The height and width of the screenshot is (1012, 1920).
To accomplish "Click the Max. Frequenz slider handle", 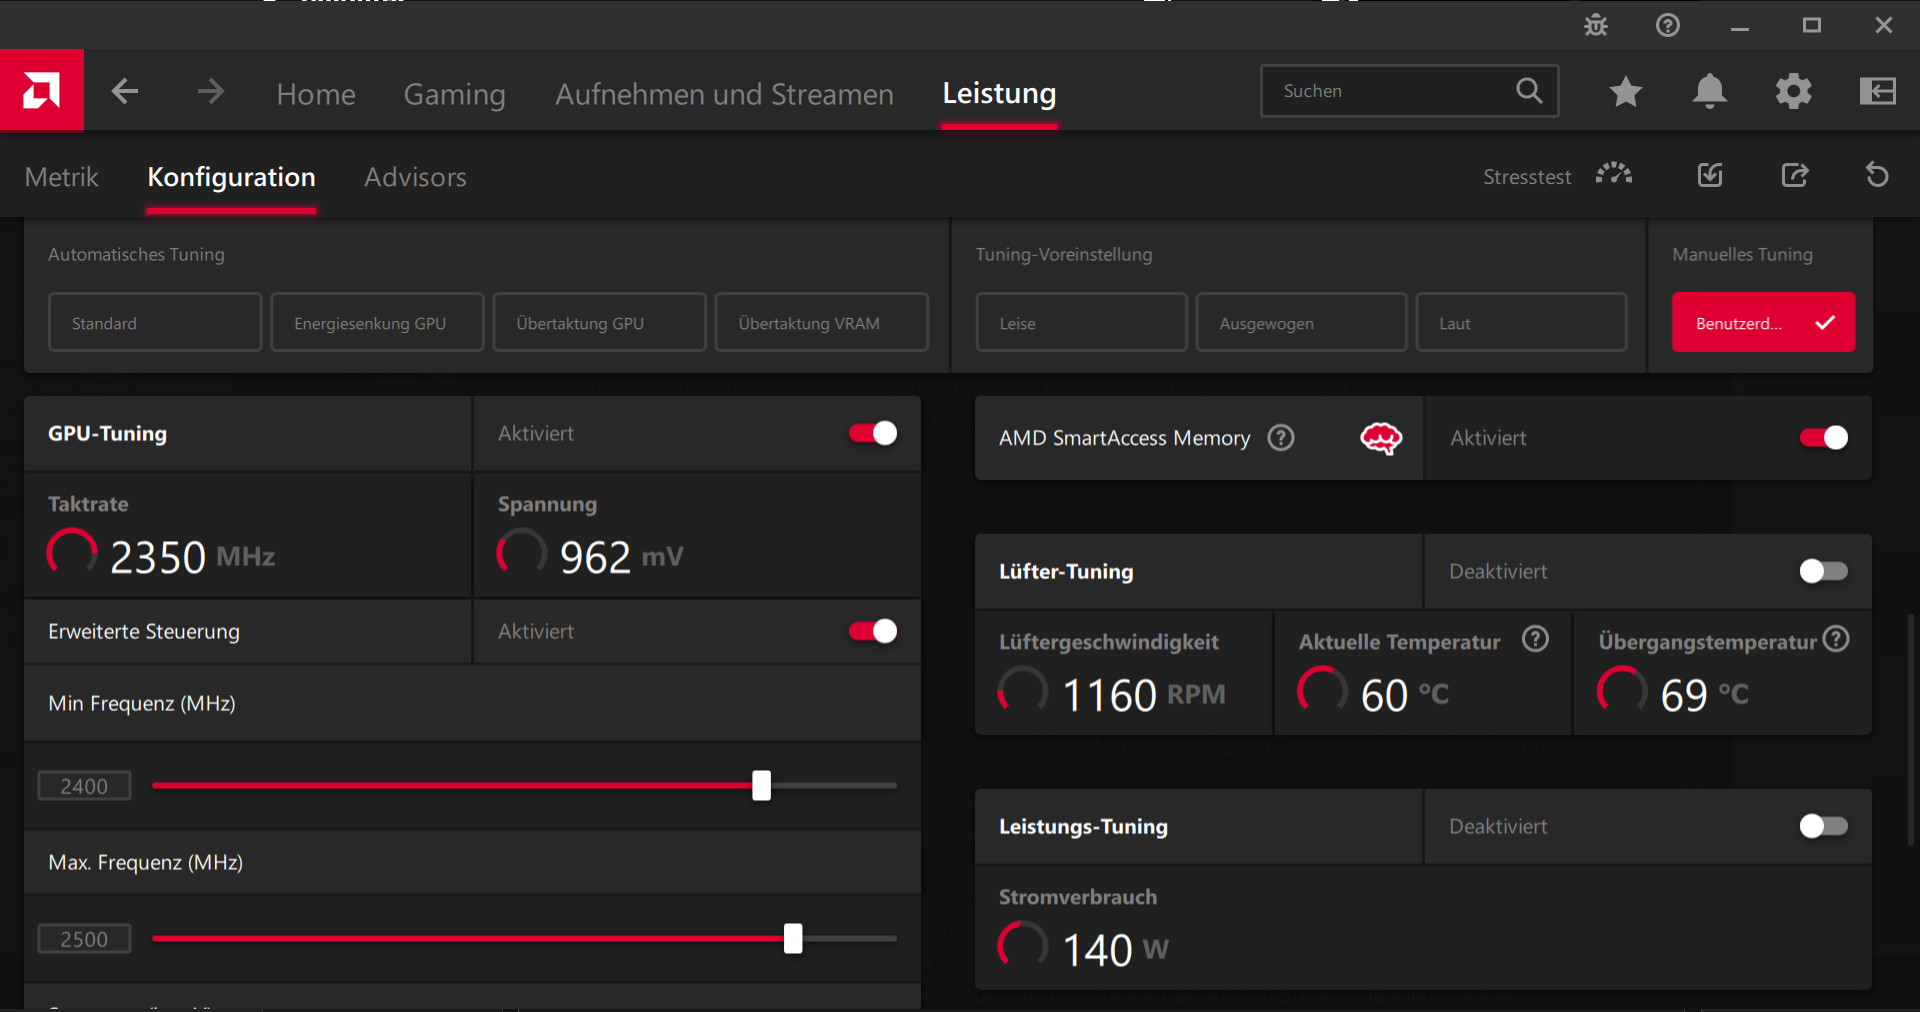I will point(793,938).
